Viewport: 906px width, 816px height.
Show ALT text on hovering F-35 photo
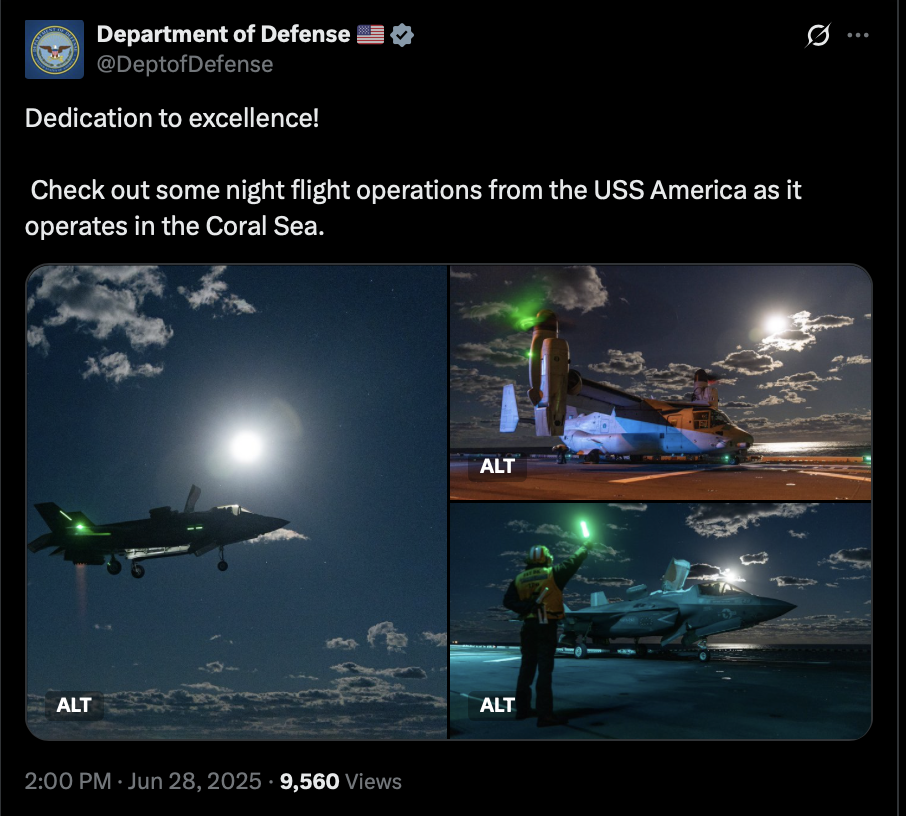[x=74, y=705]
